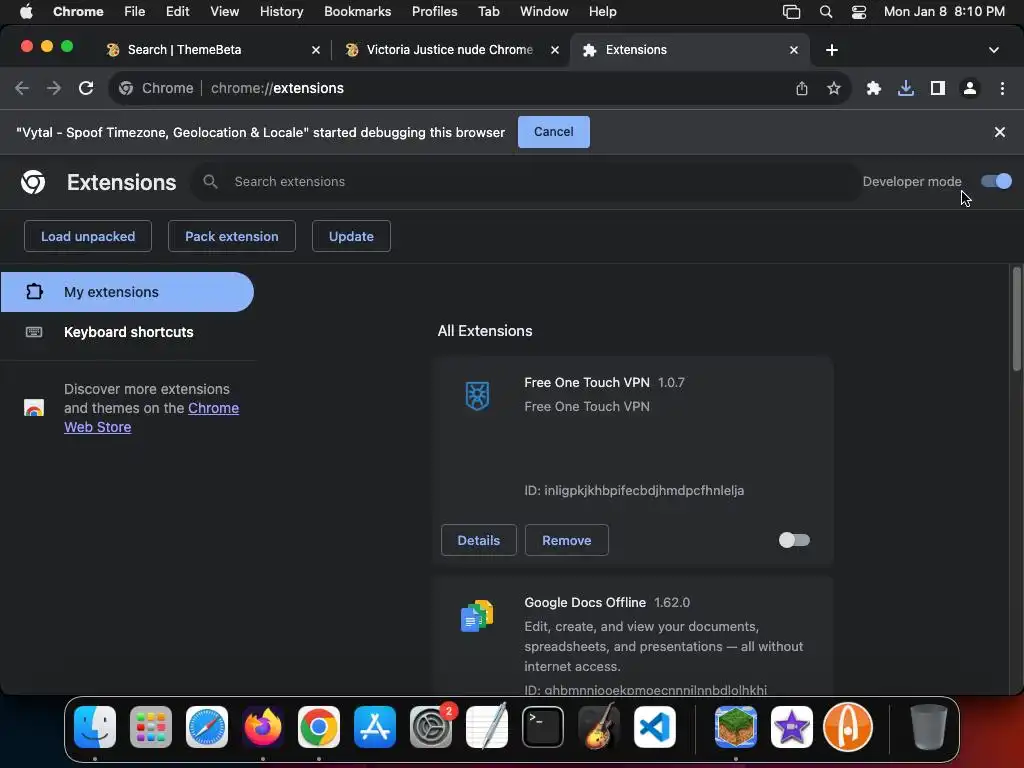
Task: Open the Help menu
Action: pos(602,12)
